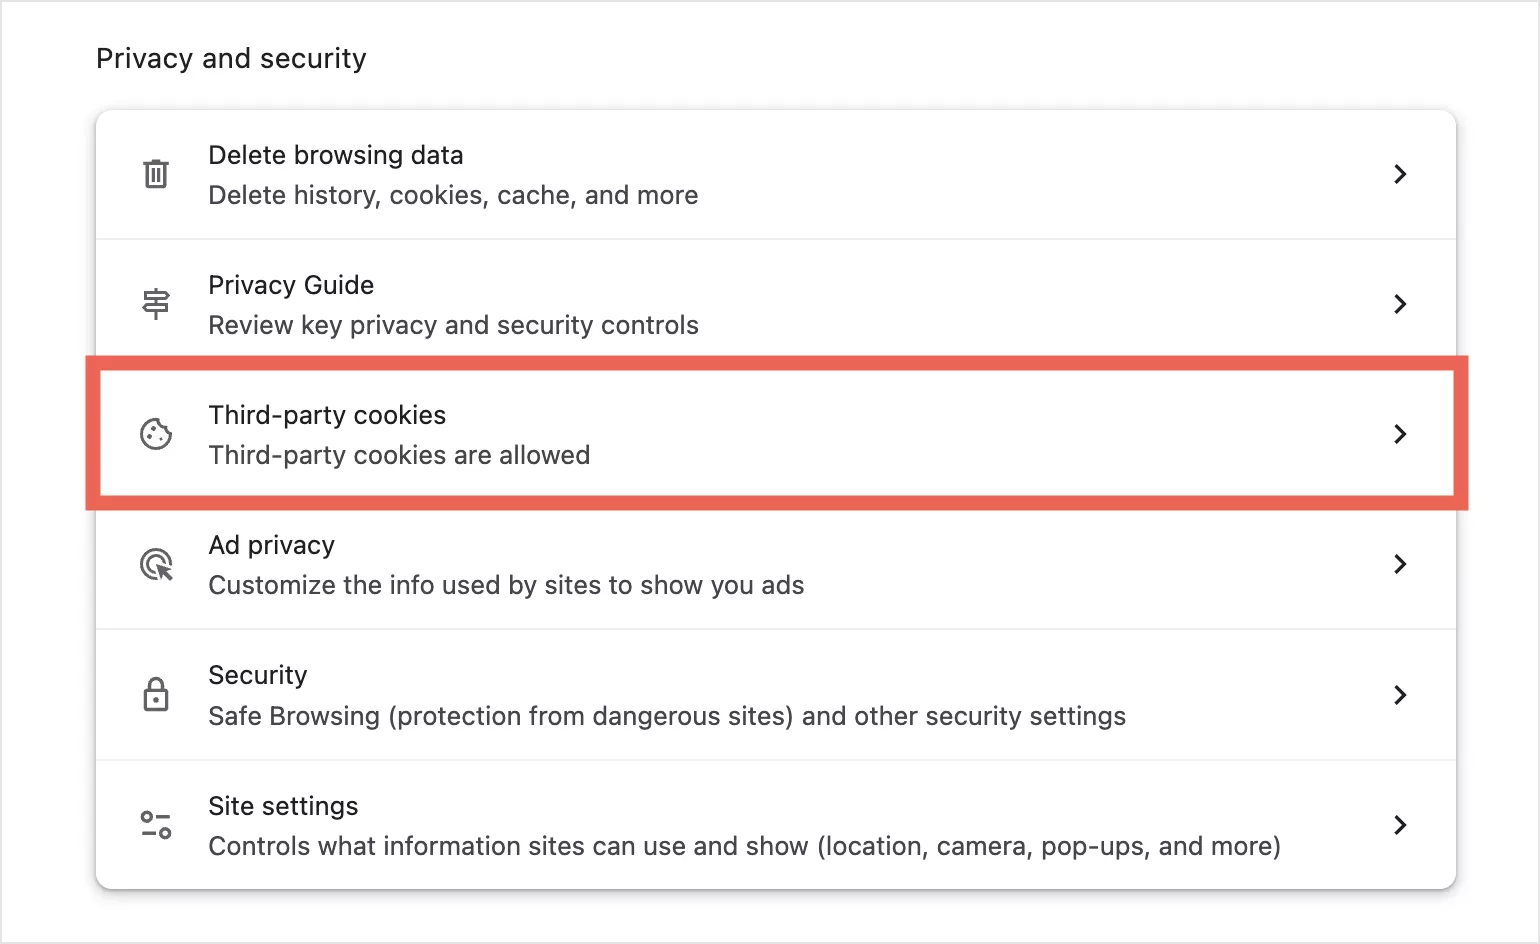Click "Third-party cookies are allowed" description
The height and width of the screenshot is (944, 1540).
pyautogui.click(x=399, y=455)
